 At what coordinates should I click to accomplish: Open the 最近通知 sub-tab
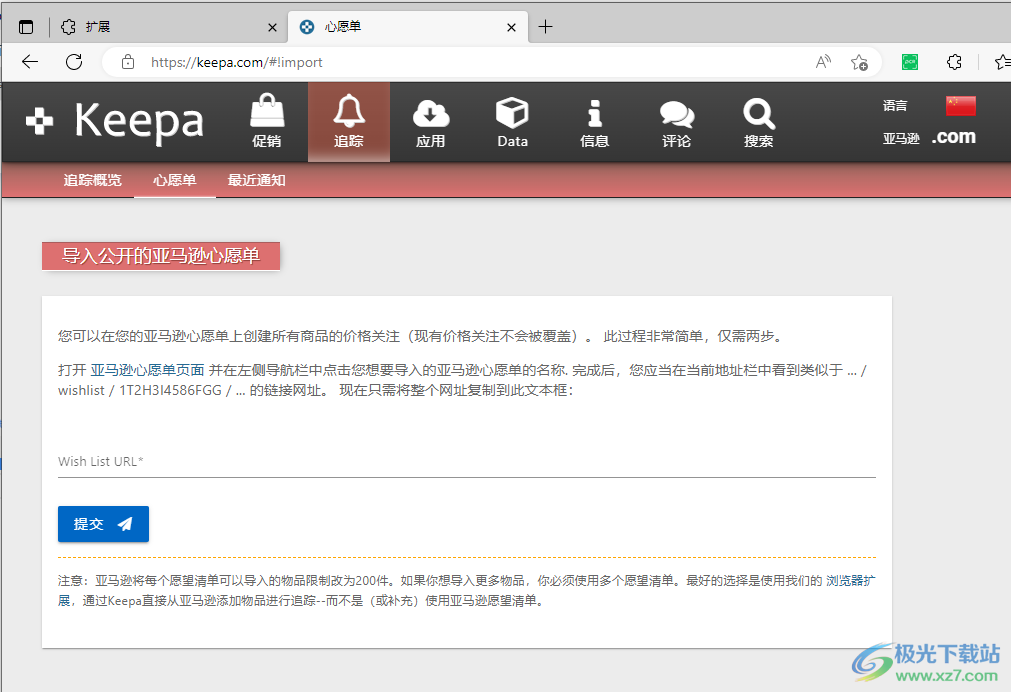257,180
